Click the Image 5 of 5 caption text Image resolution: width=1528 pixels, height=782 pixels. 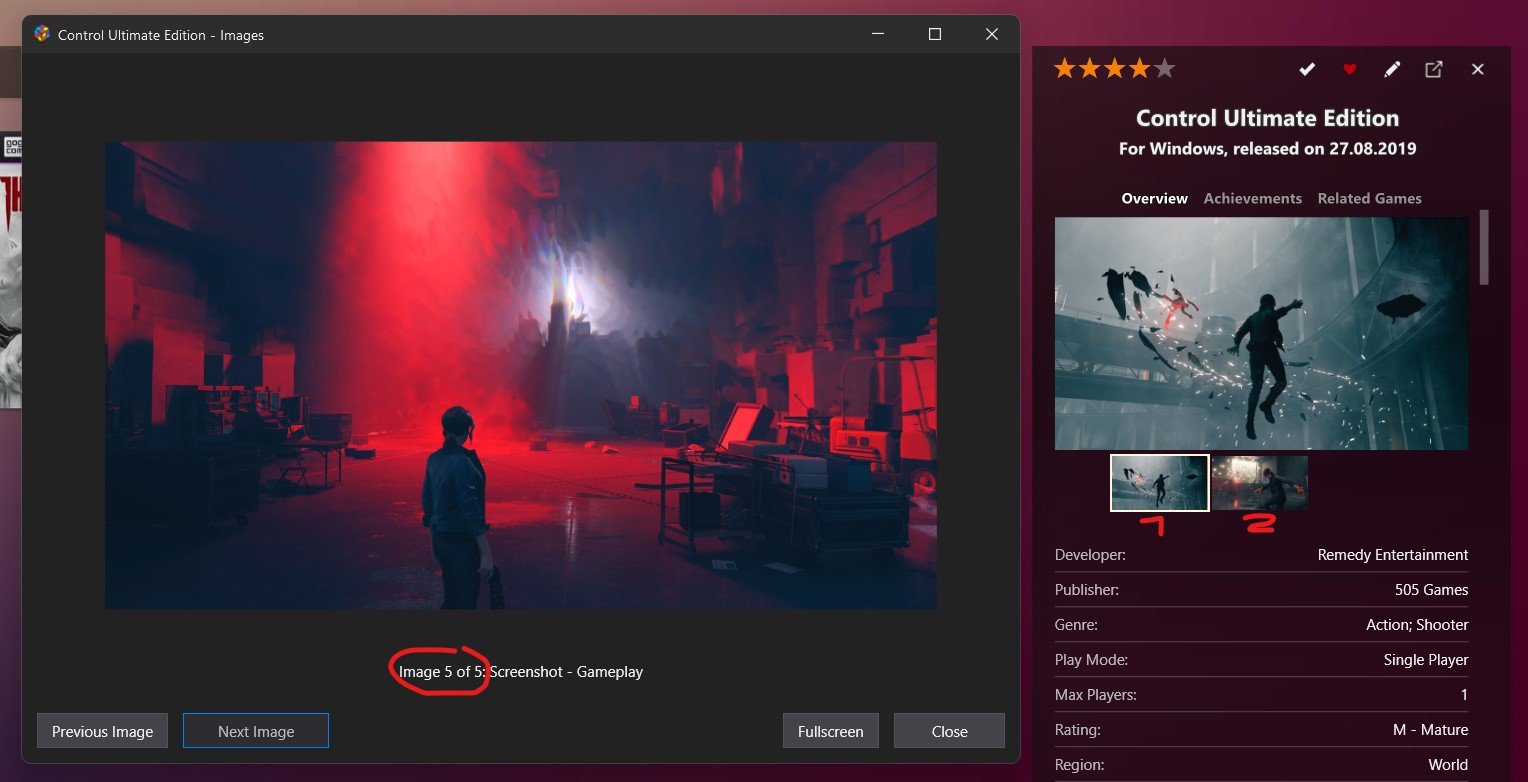point(521,672)
